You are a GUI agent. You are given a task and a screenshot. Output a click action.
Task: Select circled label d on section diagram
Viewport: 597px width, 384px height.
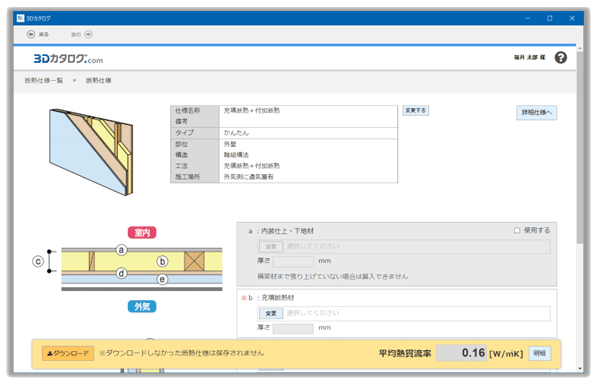(121, 273)
